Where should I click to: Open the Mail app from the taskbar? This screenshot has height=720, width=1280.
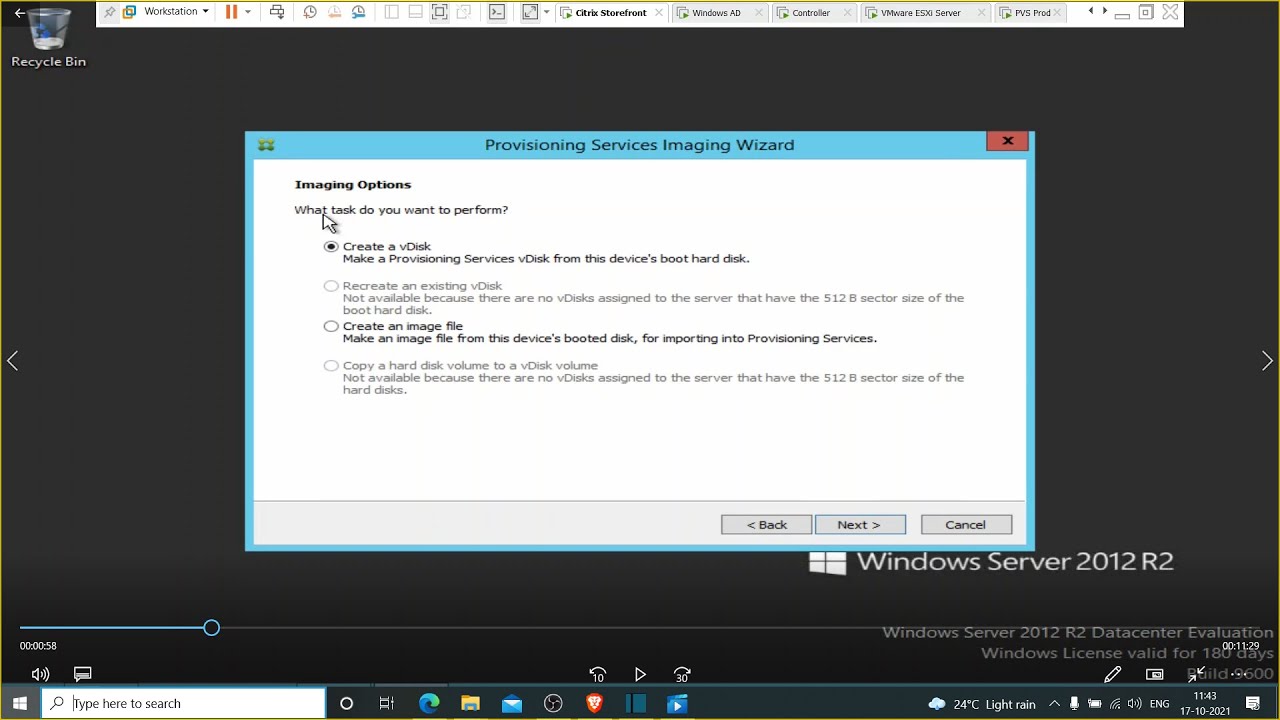[x=512, y=704]
